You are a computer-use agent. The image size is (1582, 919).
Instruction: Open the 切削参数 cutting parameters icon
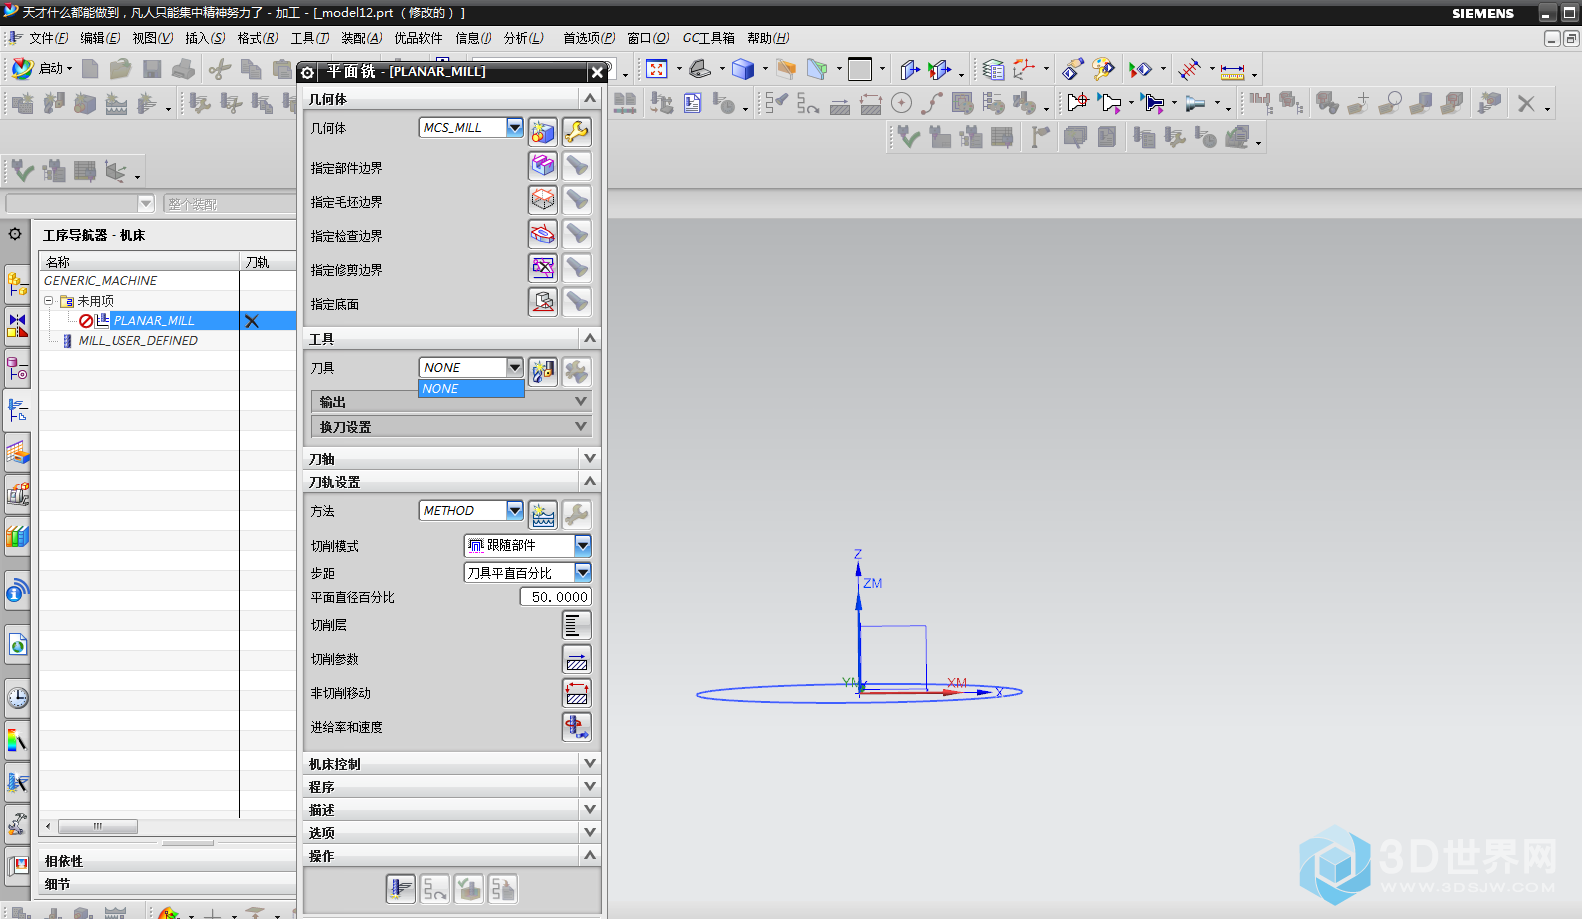(x=577, y=659)
